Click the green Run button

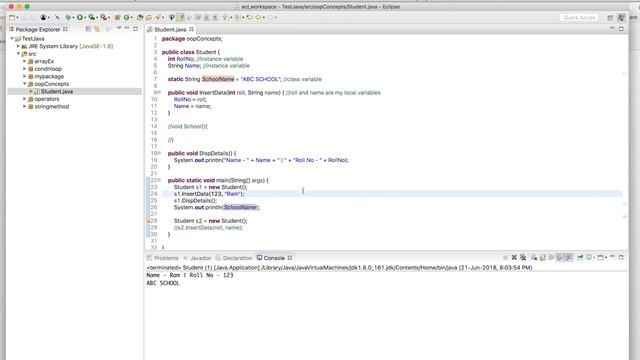80,18
